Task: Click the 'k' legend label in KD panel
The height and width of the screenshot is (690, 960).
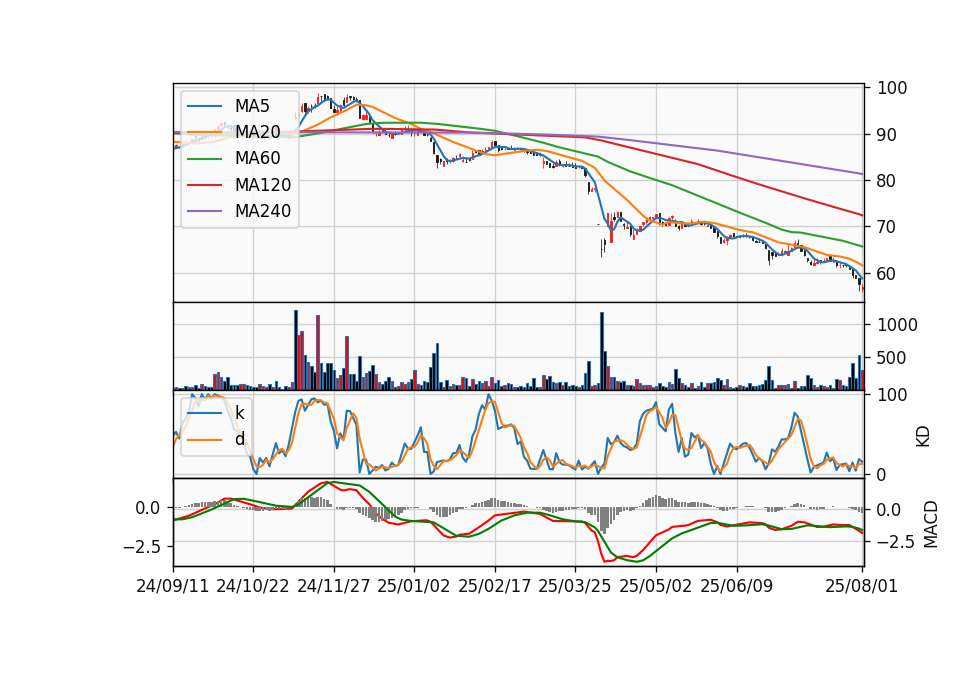Action: 239,413
